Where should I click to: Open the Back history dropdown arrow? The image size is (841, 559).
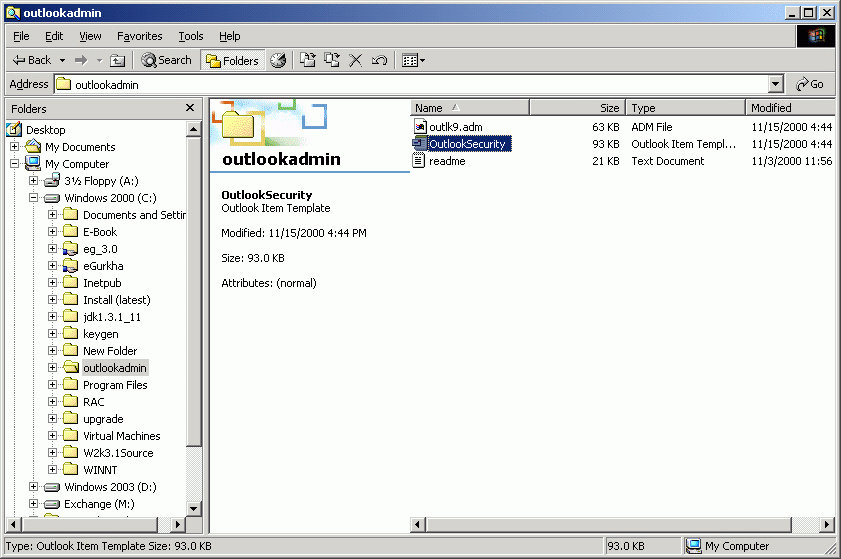(63, 60)
